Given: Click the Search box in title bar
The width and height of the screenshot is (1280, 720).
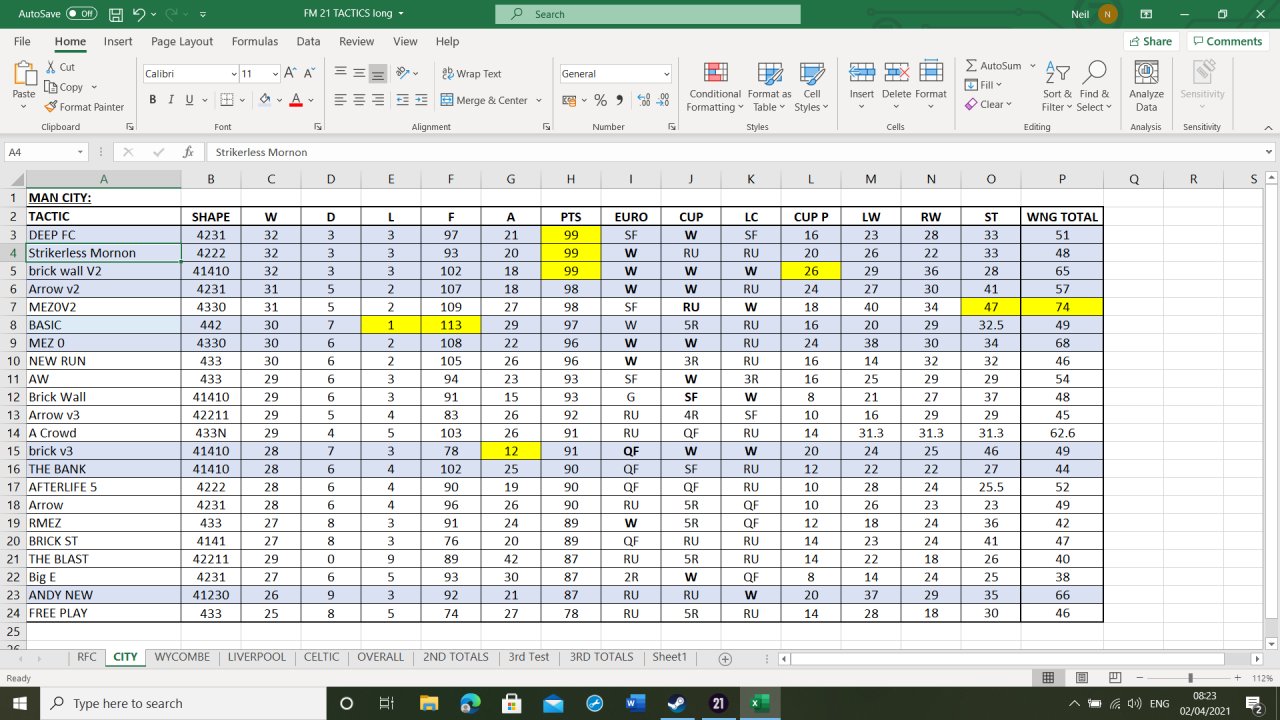Looking at the screenshot, I should 648,14.
